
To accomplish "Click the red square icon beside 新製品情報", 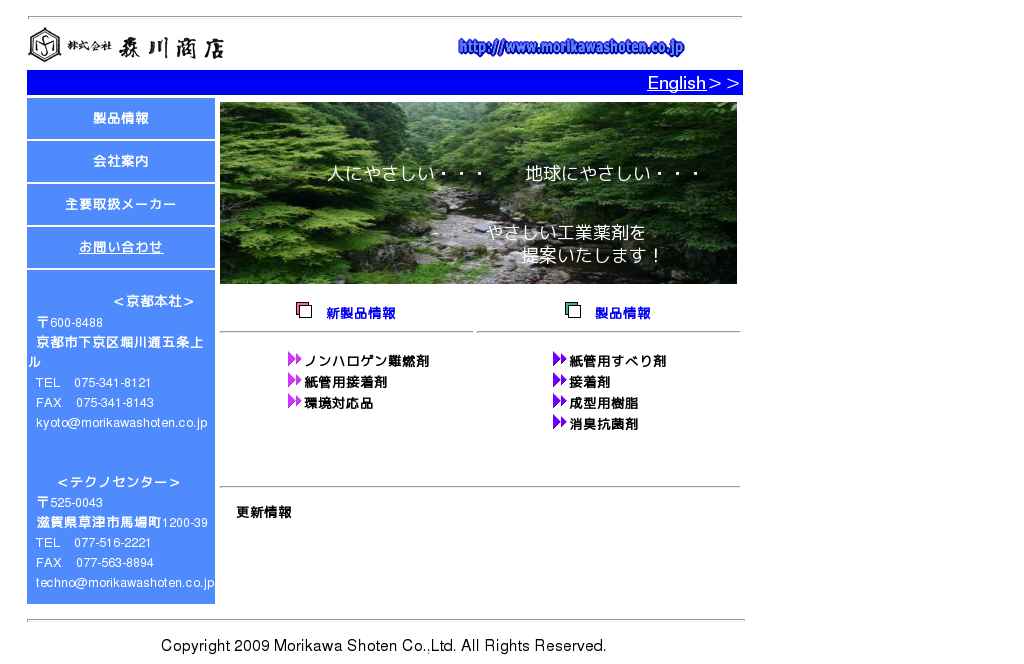I will pos(304,311).
